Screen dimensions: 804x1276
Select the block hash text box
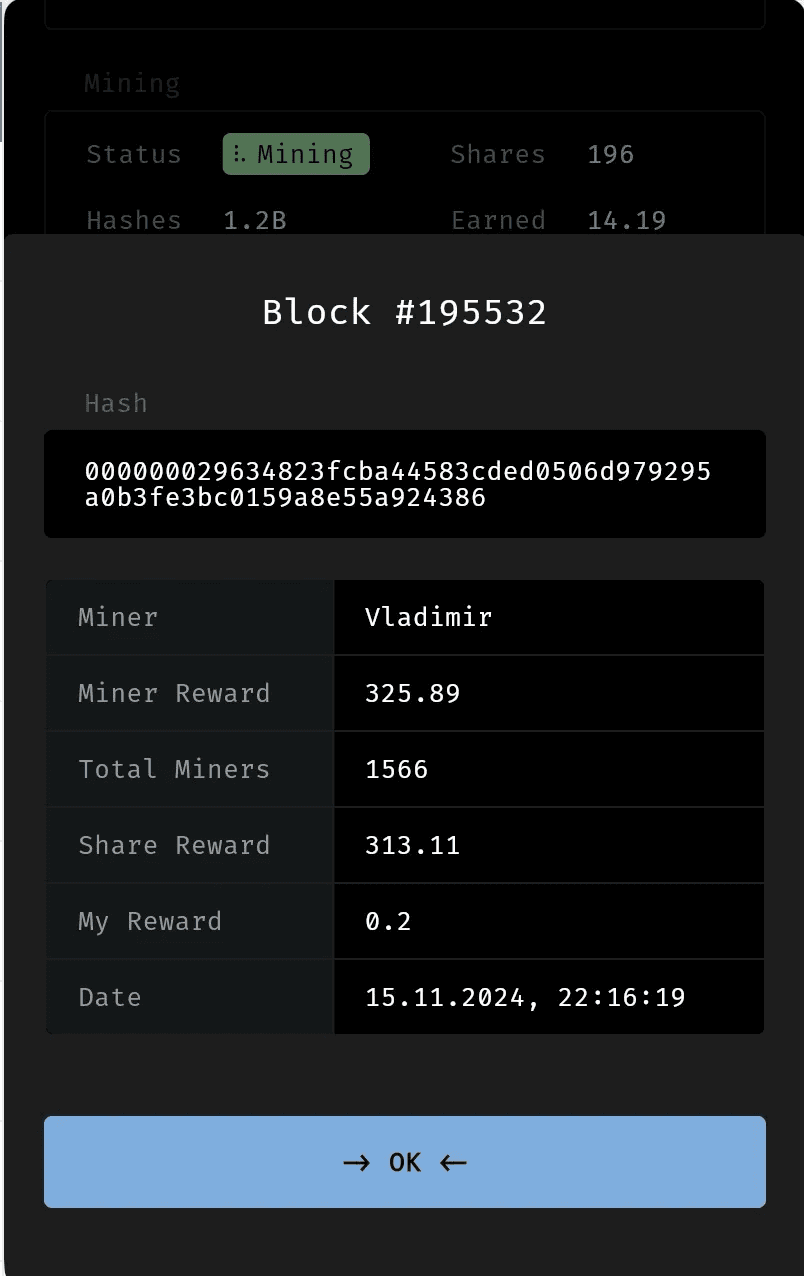[404, 484]
